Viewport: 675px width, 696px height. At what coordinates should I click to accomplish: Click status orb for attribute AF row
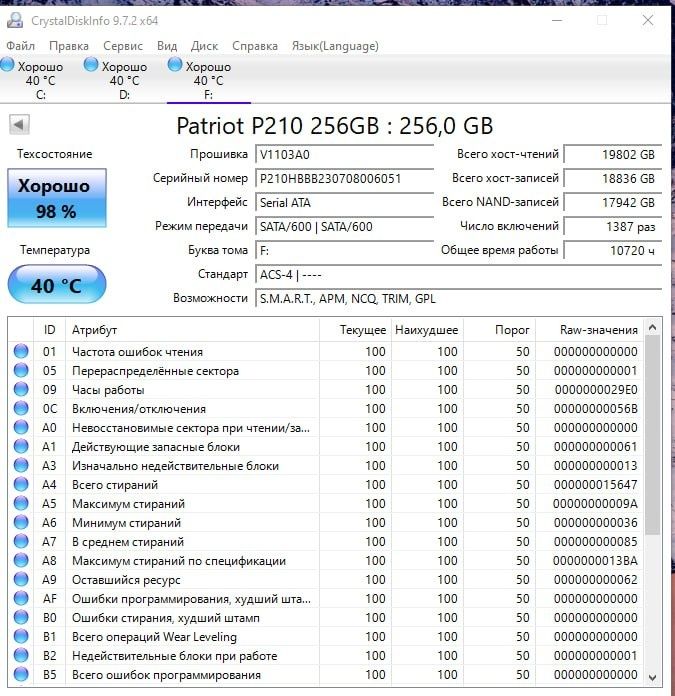click(21, 598)
